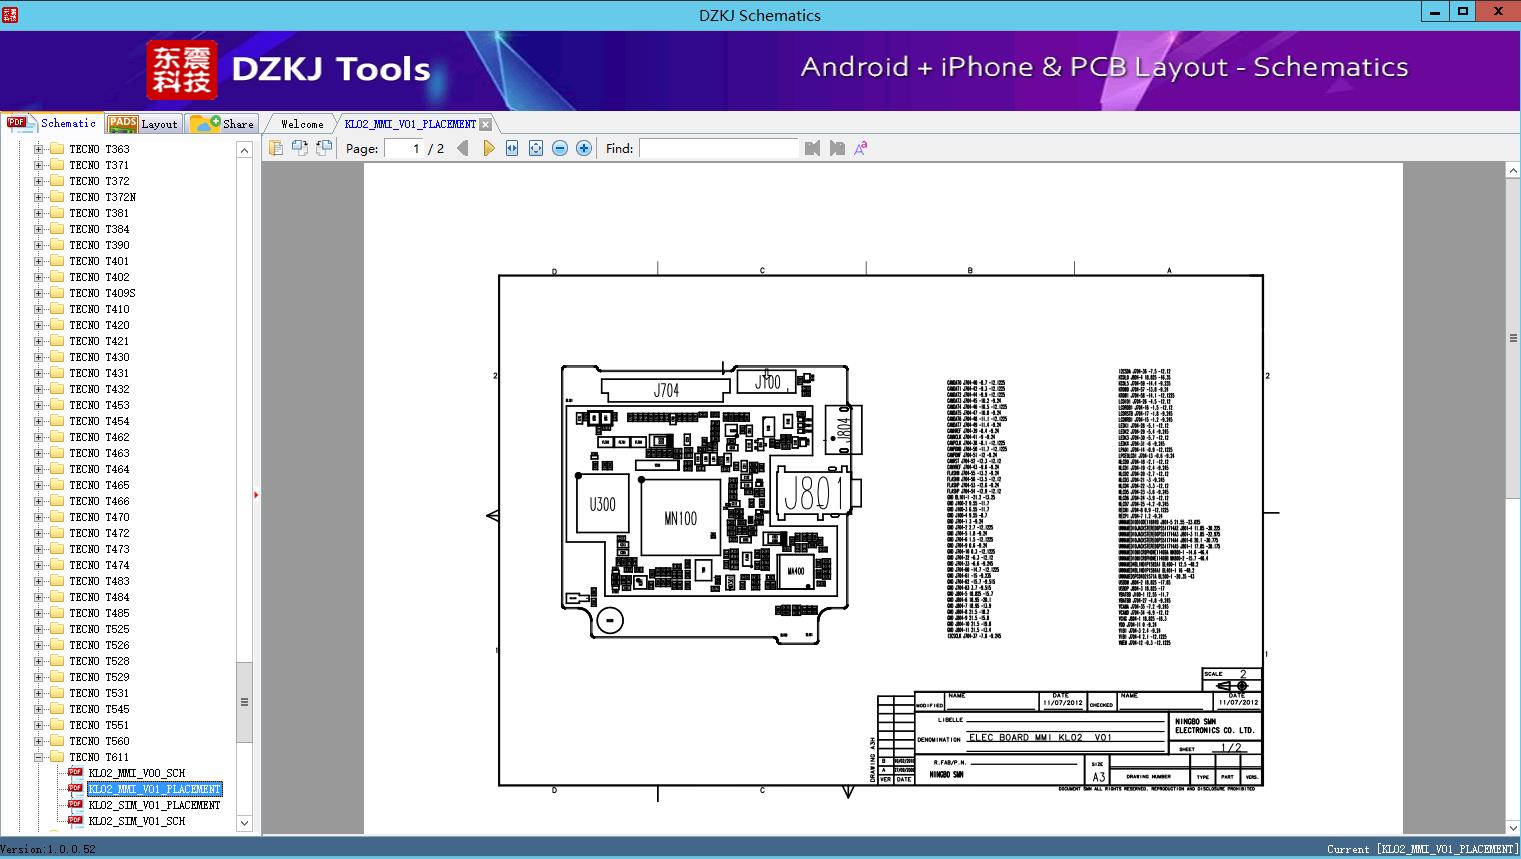Zoom out with the minus icon
The height and width of the screenshot is (859, 1521).
[560, 148]
